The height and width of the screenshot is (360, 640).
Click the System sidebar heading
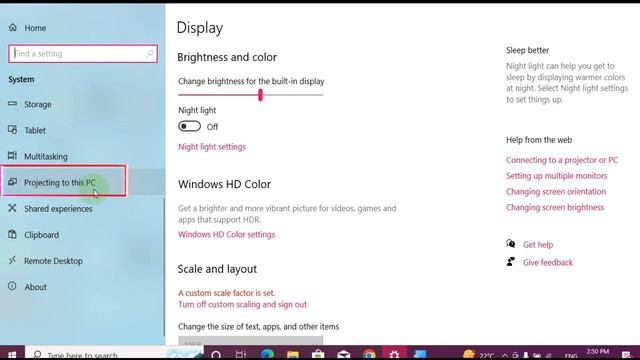click(x=21, y=79)
